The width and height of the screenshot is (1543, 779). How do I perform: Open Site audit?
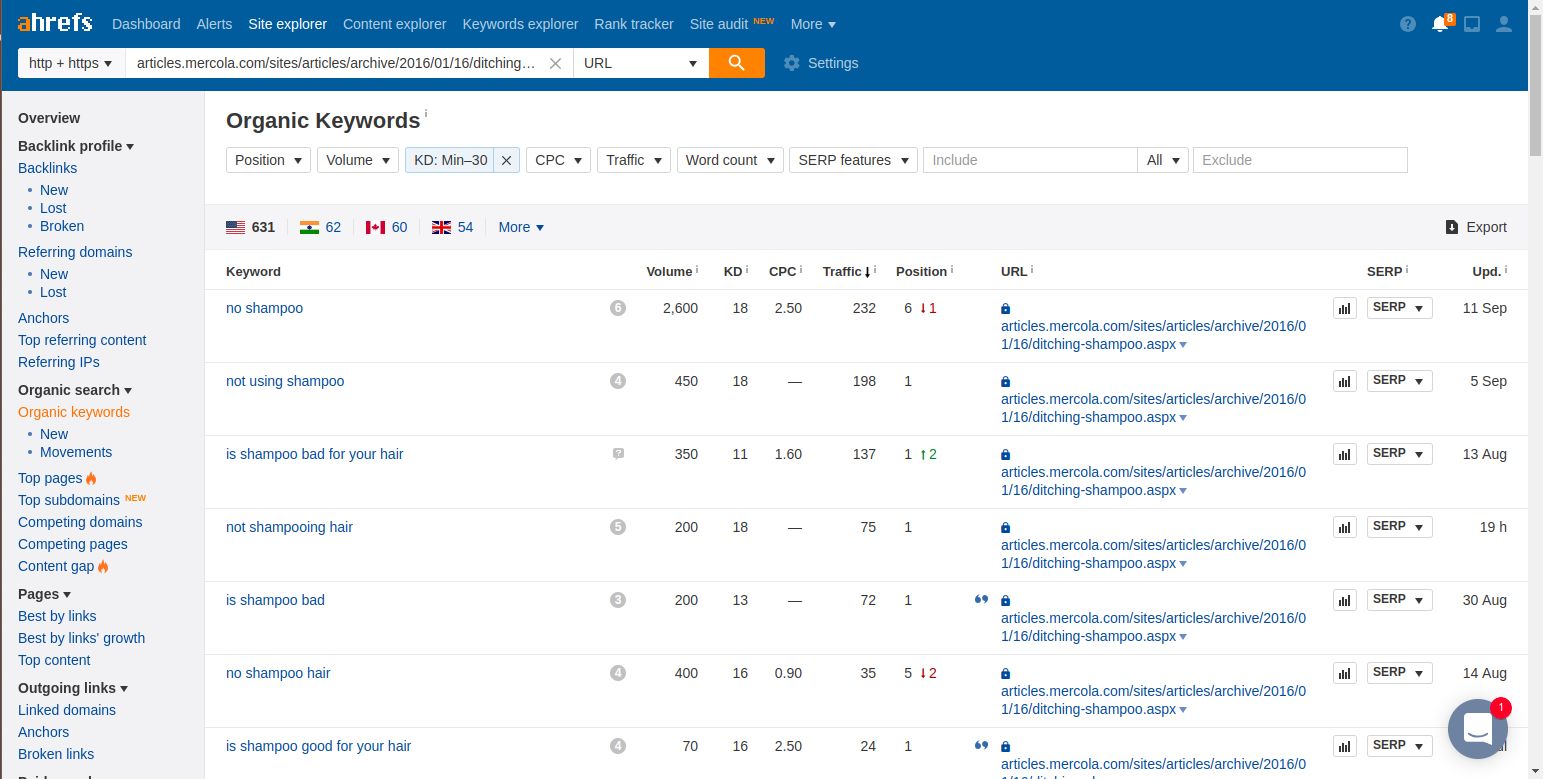[x=719, y=24]
